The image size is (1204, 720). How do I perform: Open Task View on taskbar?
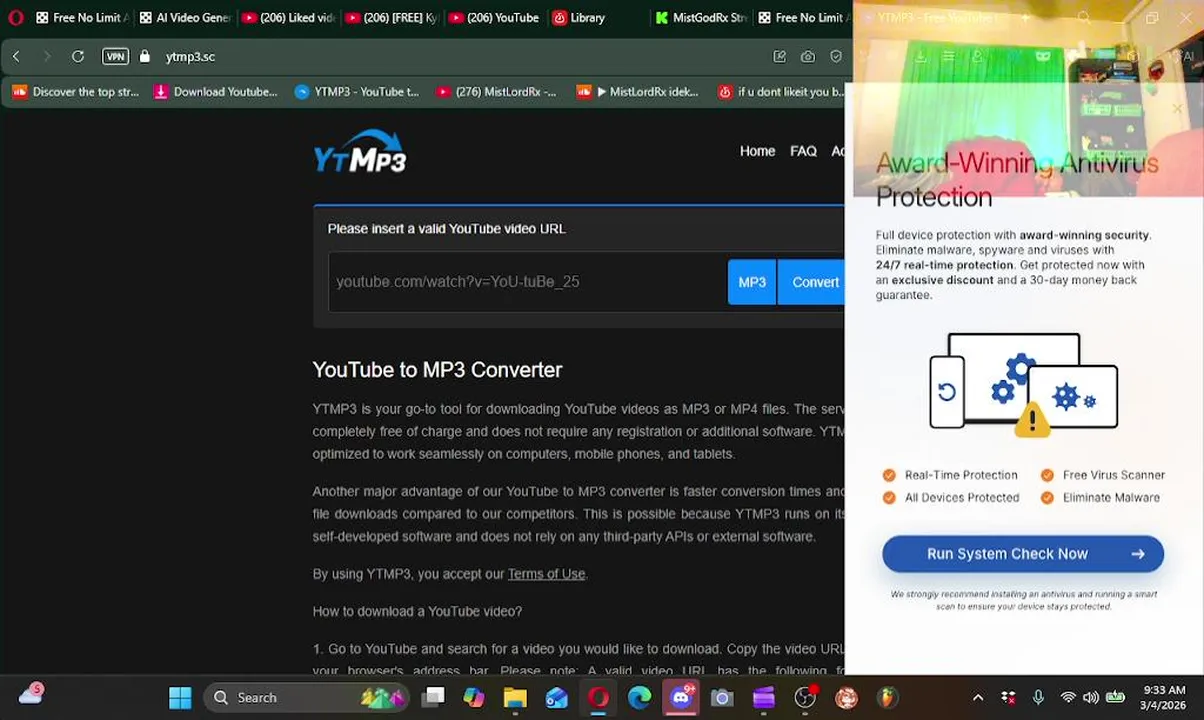[433, 698]
